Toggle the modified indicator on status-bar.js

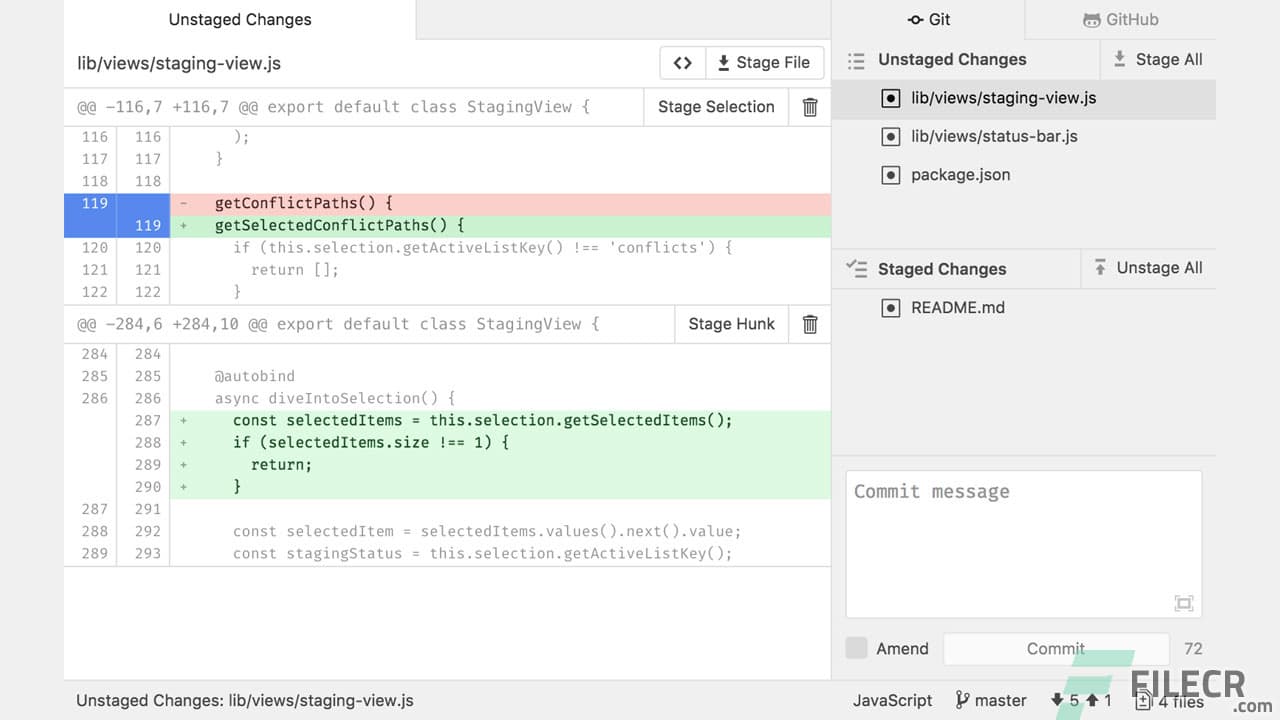coord(891,136)
